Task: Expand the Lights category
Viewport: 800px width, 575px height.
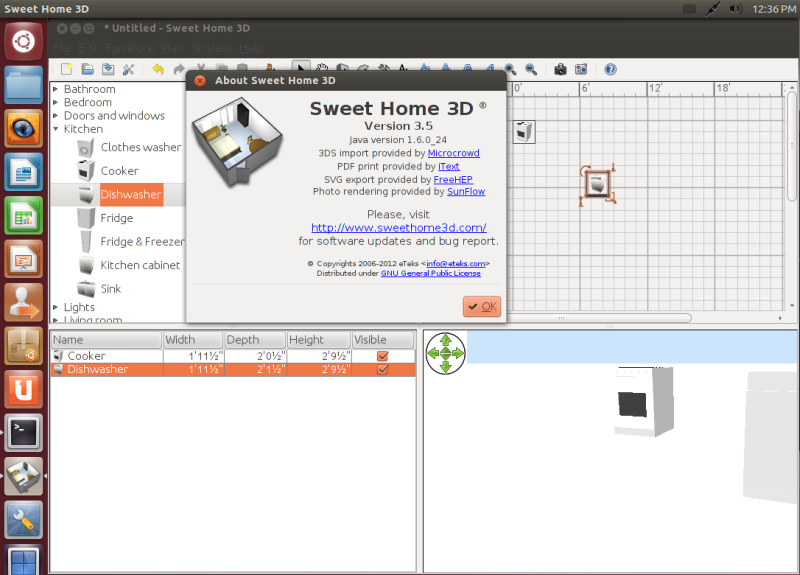Action: pyautogui.click(x=56, y=307)
